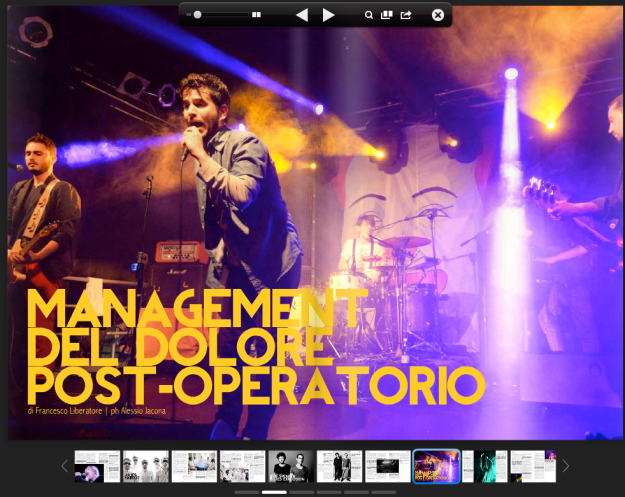The image size is (625, 497).
Task: Select the highlighted Management del Dolore thumbnail
Action: [436, 466]
